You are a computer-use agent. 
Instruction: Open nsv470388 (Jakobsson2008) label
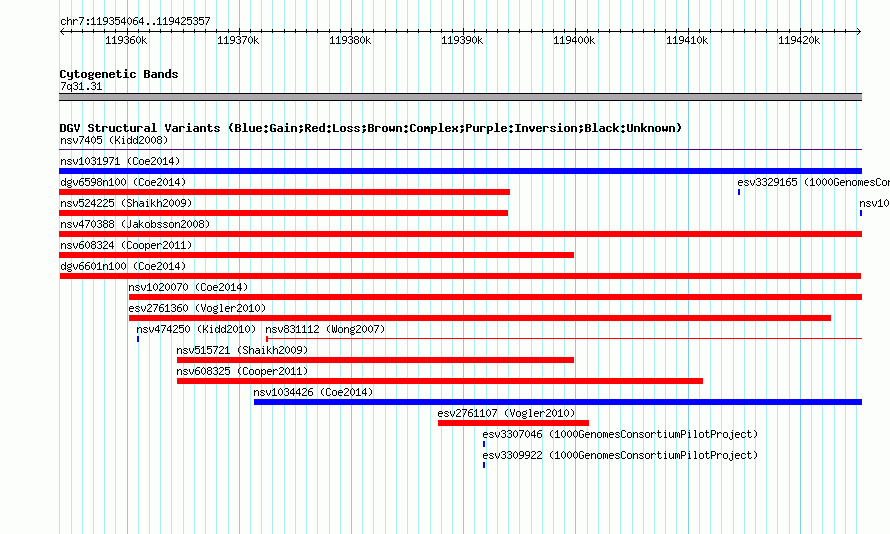[135, 224]
